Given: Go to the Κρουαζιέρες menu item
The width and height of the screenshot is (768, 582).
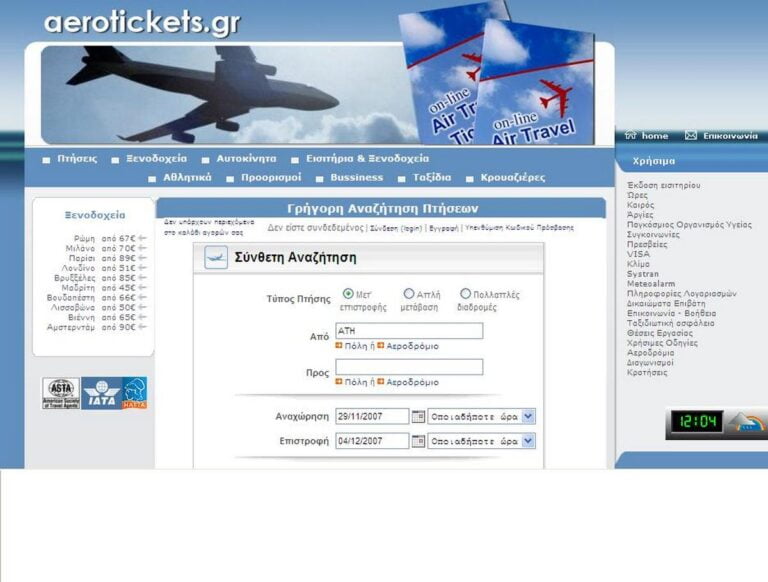Looking at the screenshot, I should (x=512, y=177).
